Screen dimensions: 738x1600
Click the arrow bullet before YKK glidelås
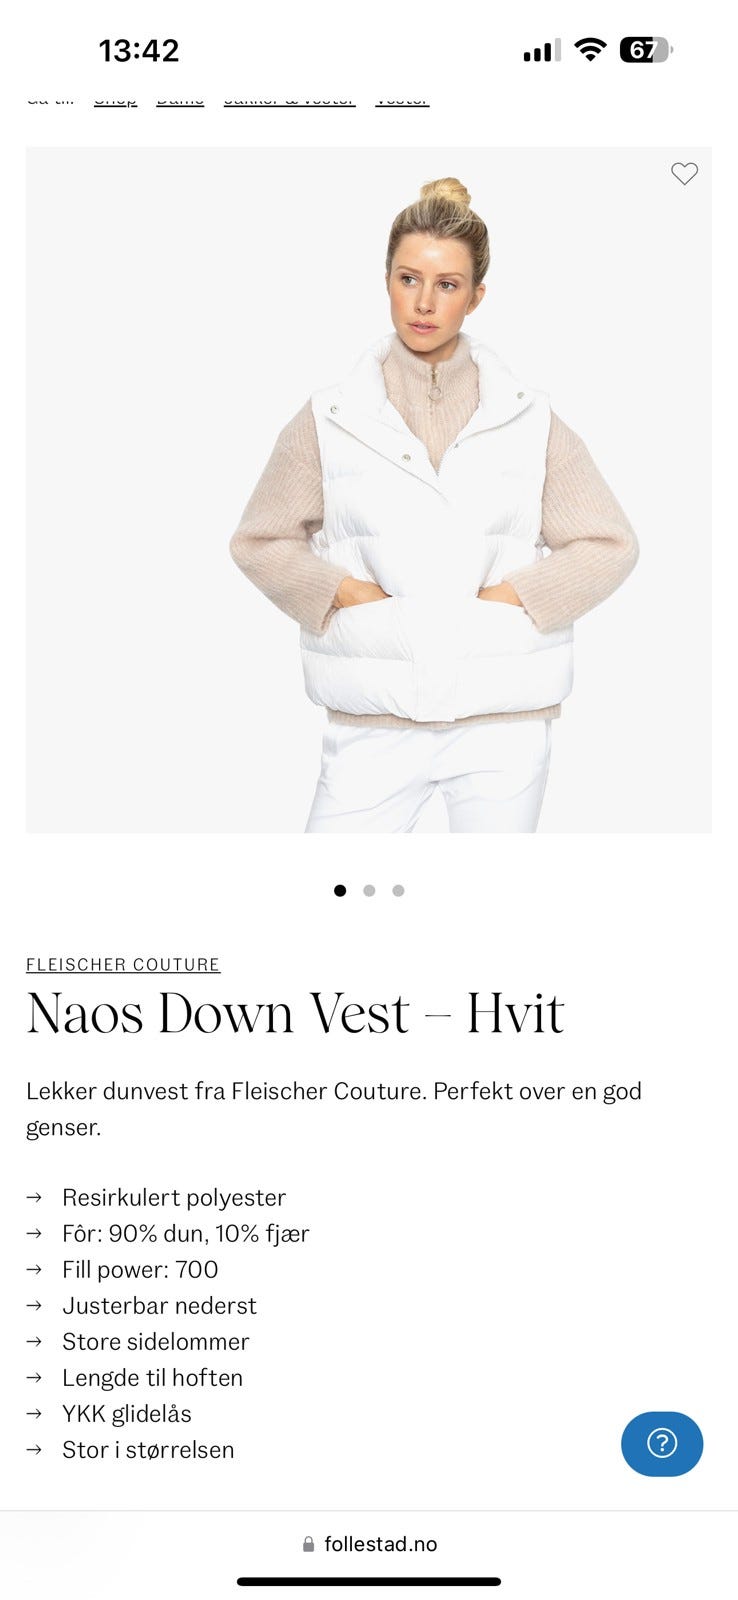(x=34, y=1413)
